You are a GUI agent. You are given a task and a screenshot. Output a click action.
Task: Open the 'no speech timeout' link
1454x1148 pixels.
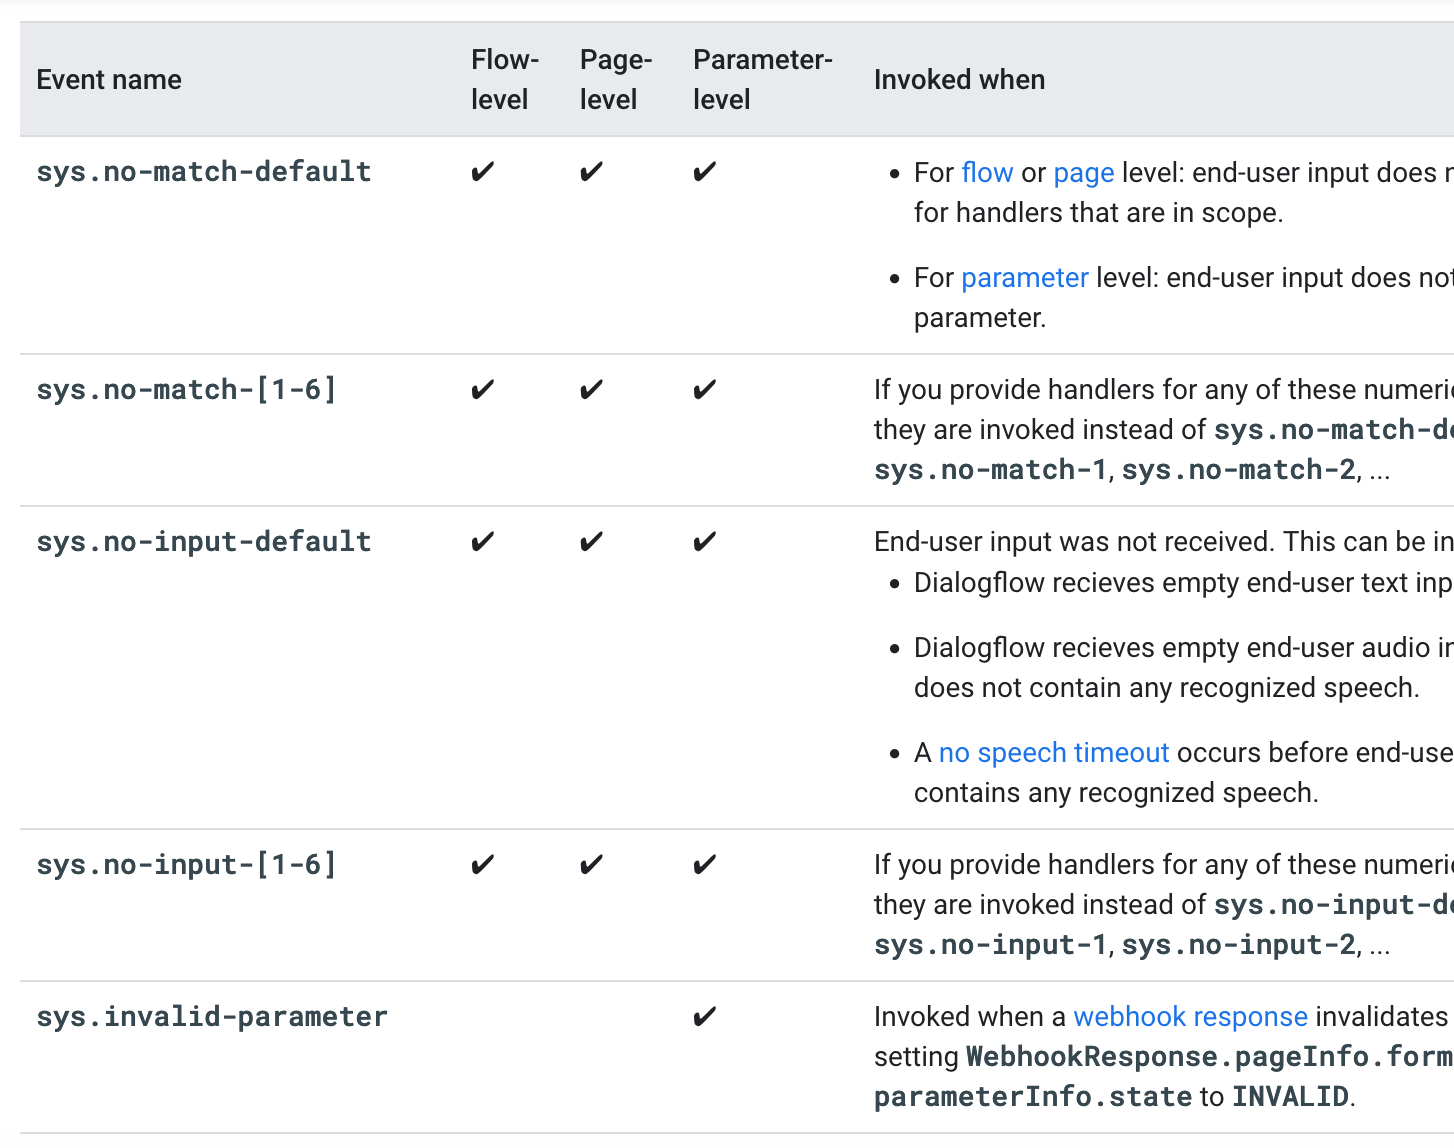pyautogui.click(x=1054, y=753)
